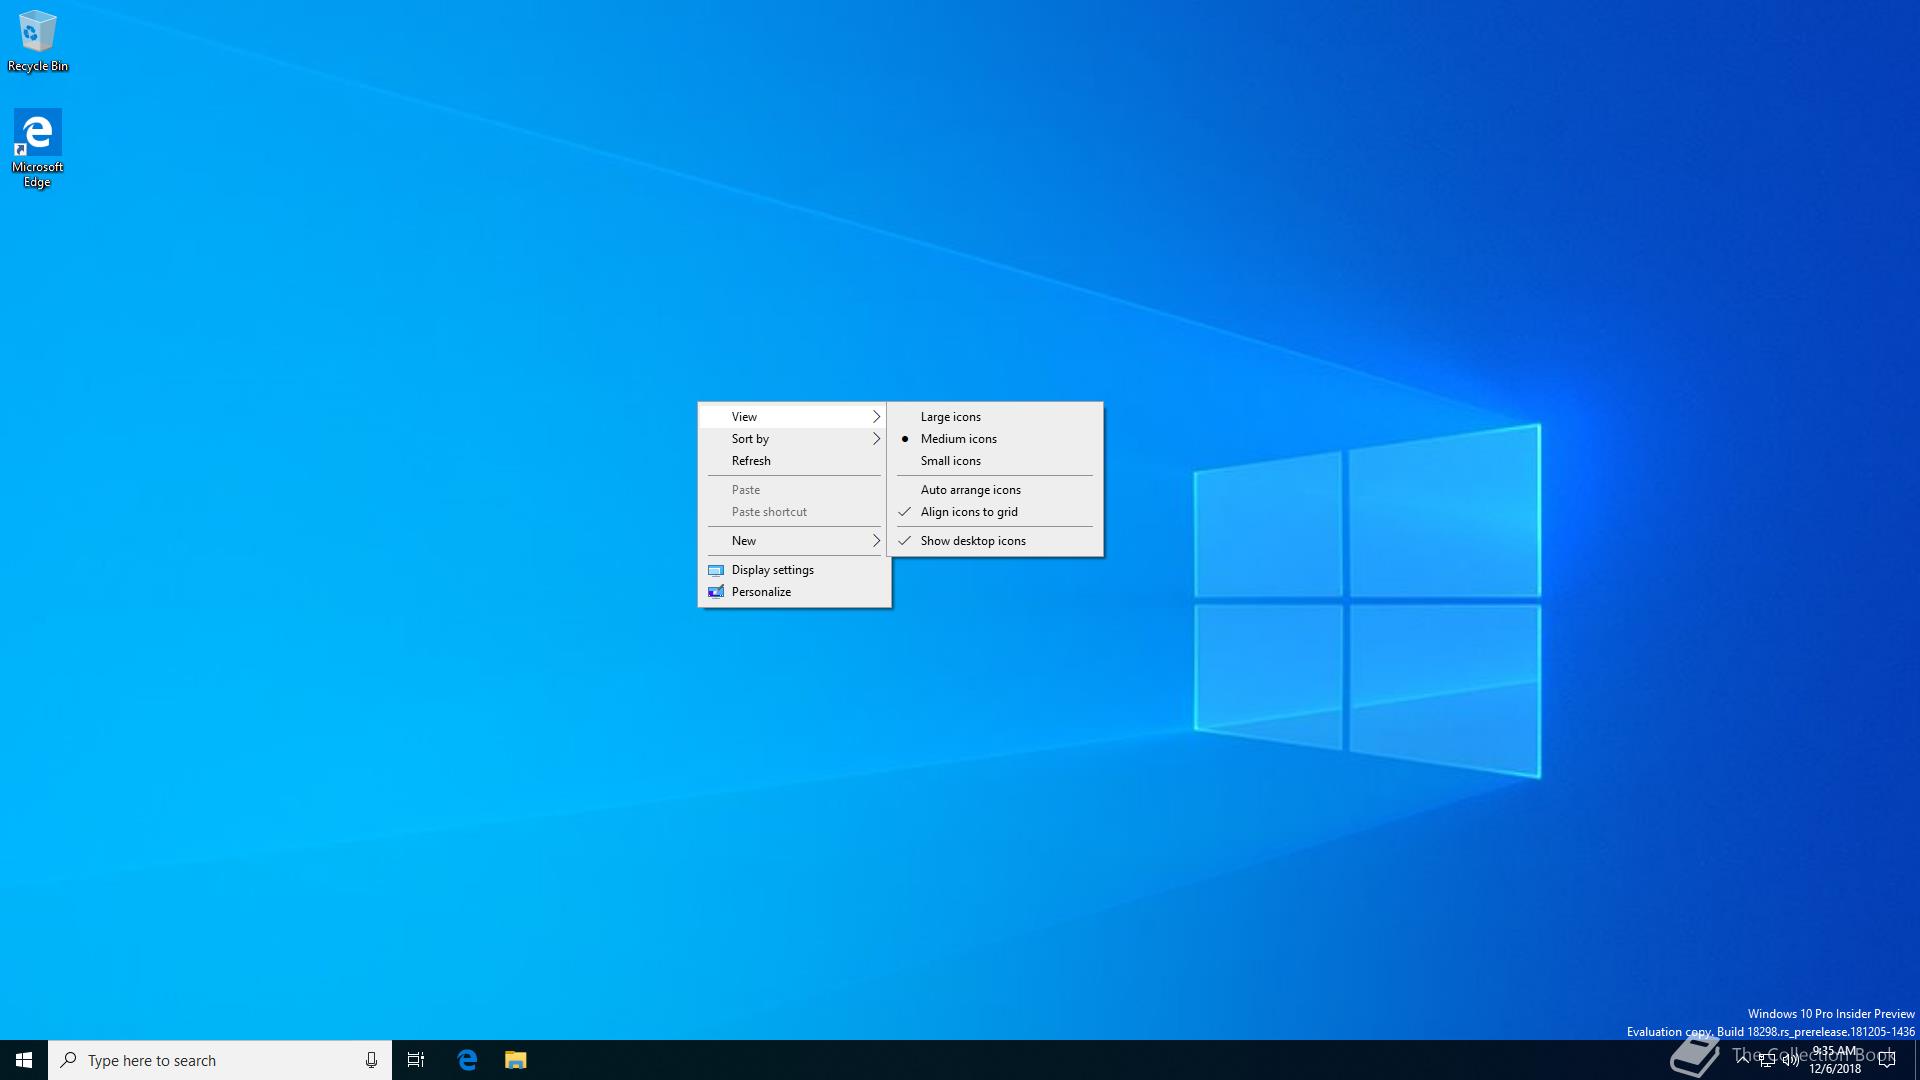The image size is (1920, 1080).
Task: Open the volume icon in system tray
Action: click(1790, 1060)
